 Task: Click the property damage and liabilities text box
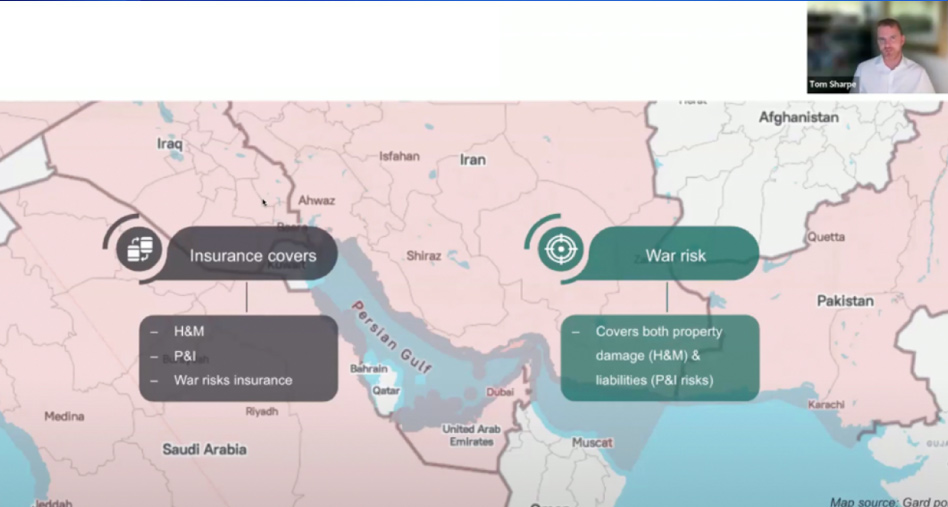click(x=659, y=356)
